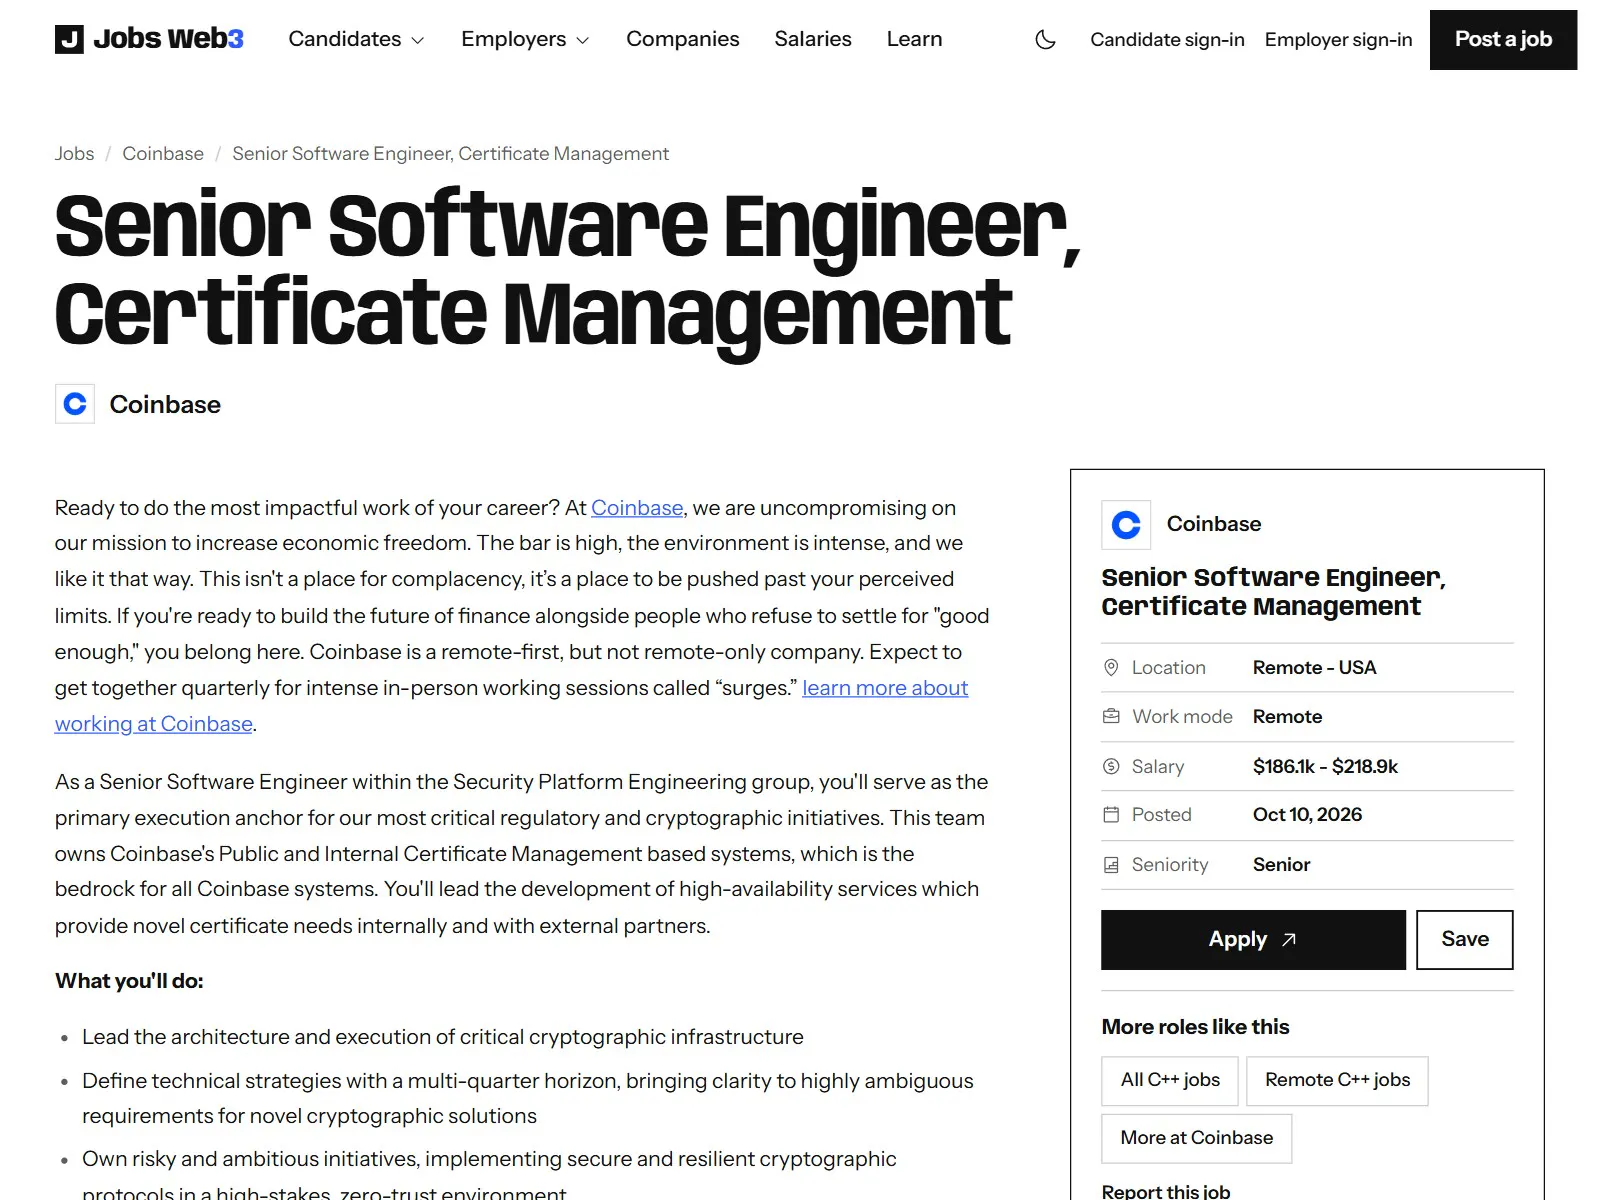
Task: Click the Coinbase logo in the sidebar card
Action: [x=1126, y=525]
